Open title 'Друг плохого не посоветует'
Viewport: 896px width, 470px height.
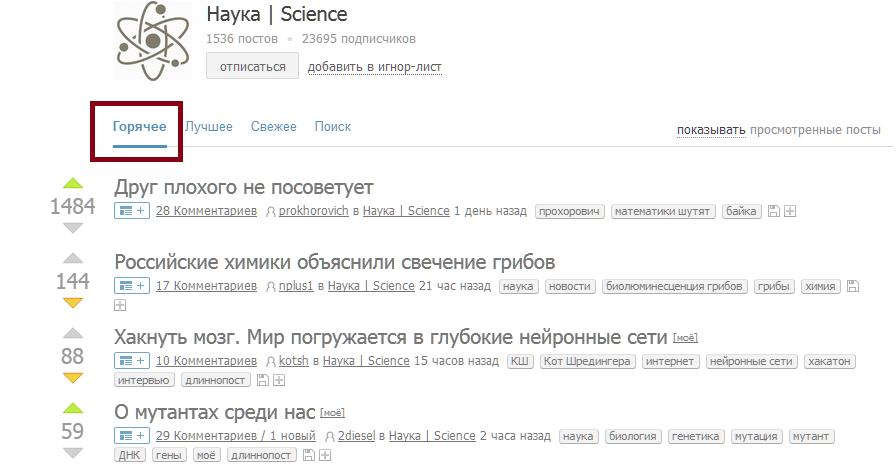click(x=243, y=187)
